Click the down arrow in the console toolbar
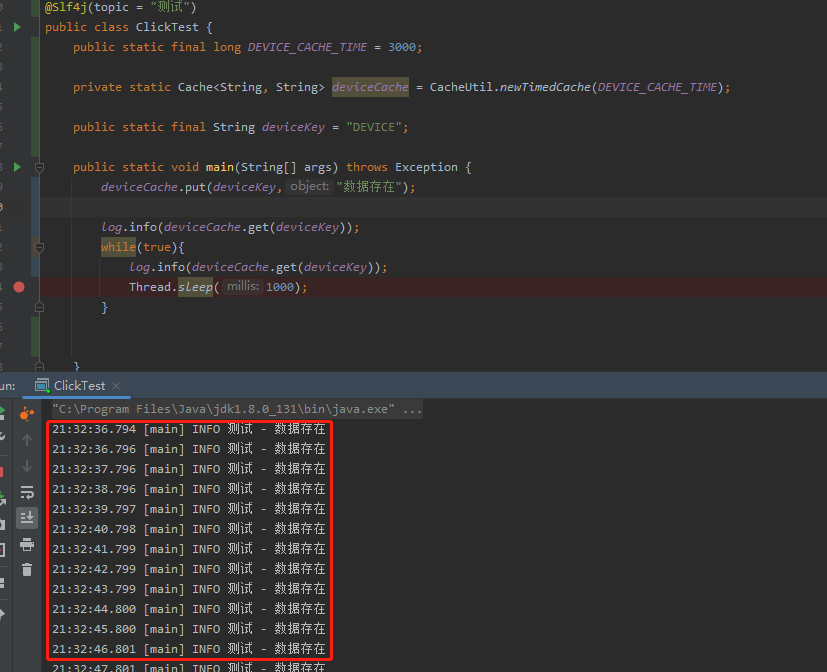 point(27,465)
